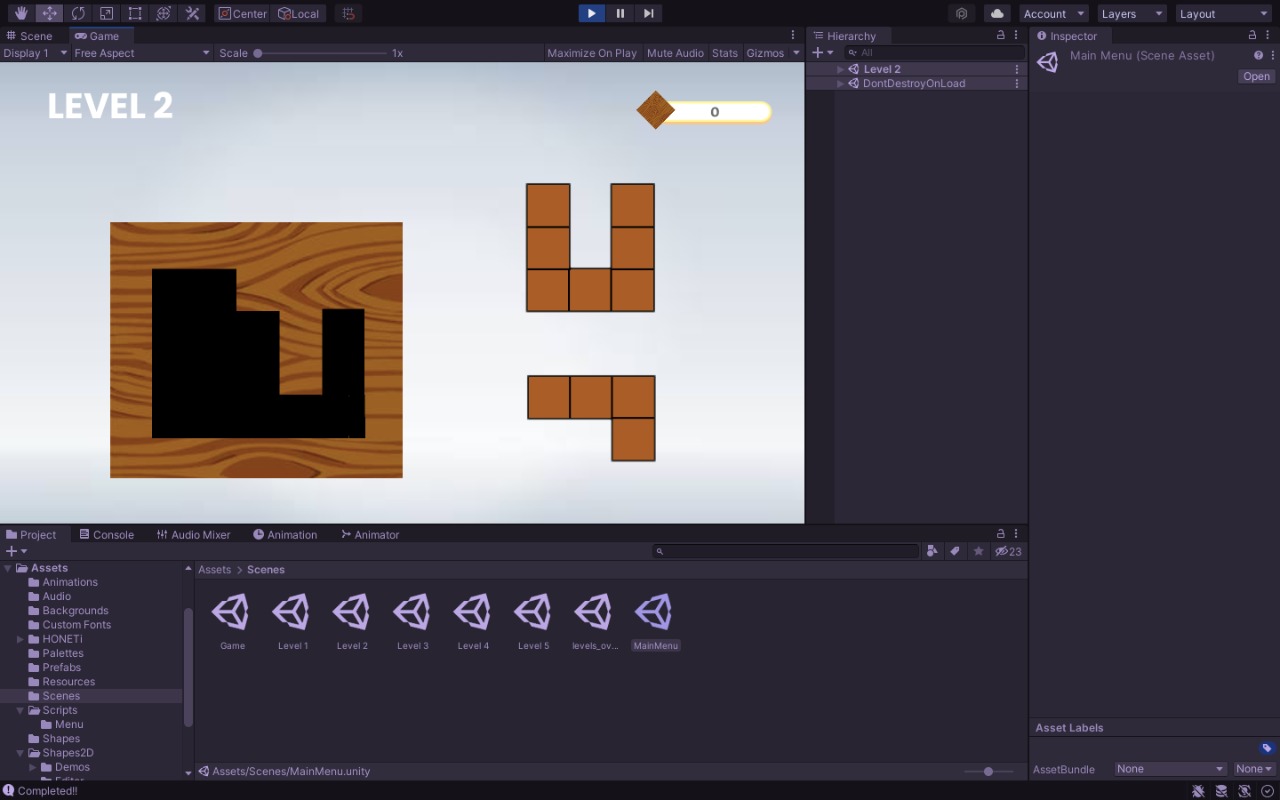Select the Hand tool in the toolbar
Image resolution: width=1280 pixels, height=800 pixels.
21,13
